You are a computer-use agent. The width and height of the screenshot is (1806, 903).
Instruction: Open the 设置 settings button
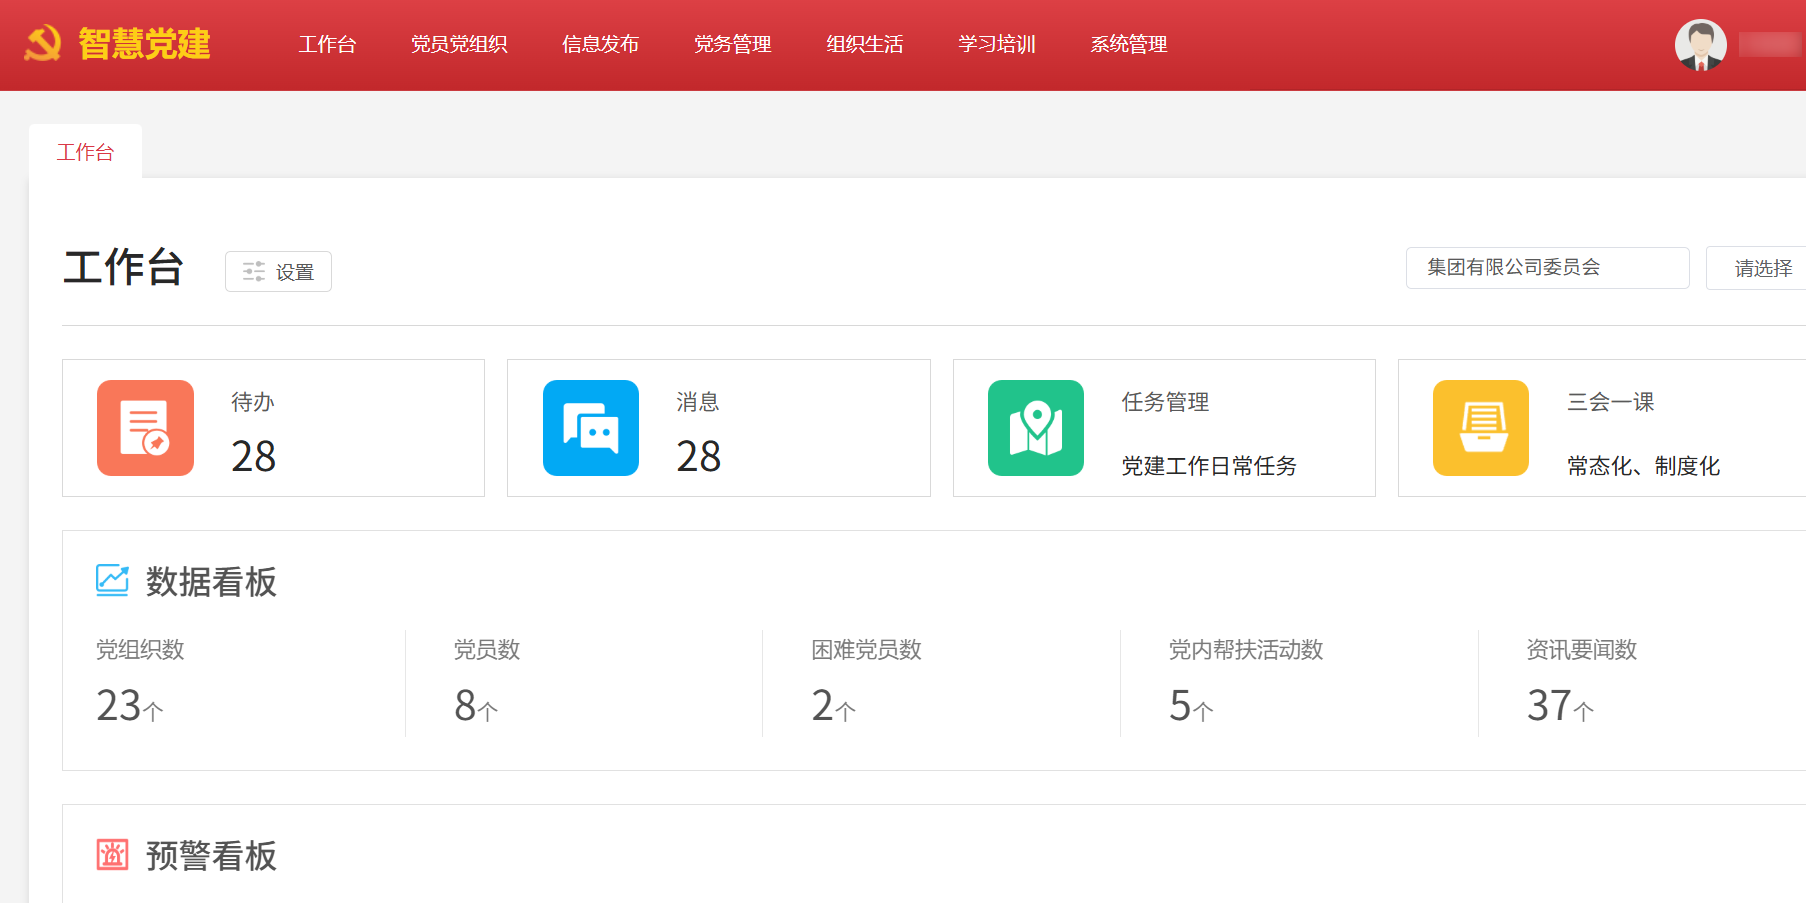[278, 272]
